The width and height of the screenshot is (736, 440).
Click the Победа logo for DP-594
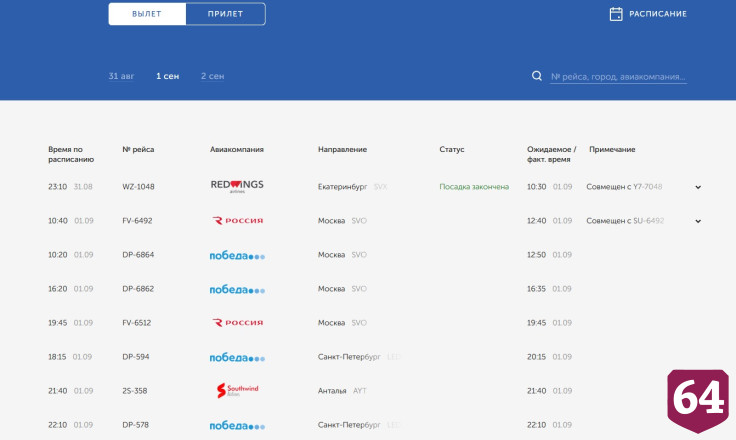(237, 357)
